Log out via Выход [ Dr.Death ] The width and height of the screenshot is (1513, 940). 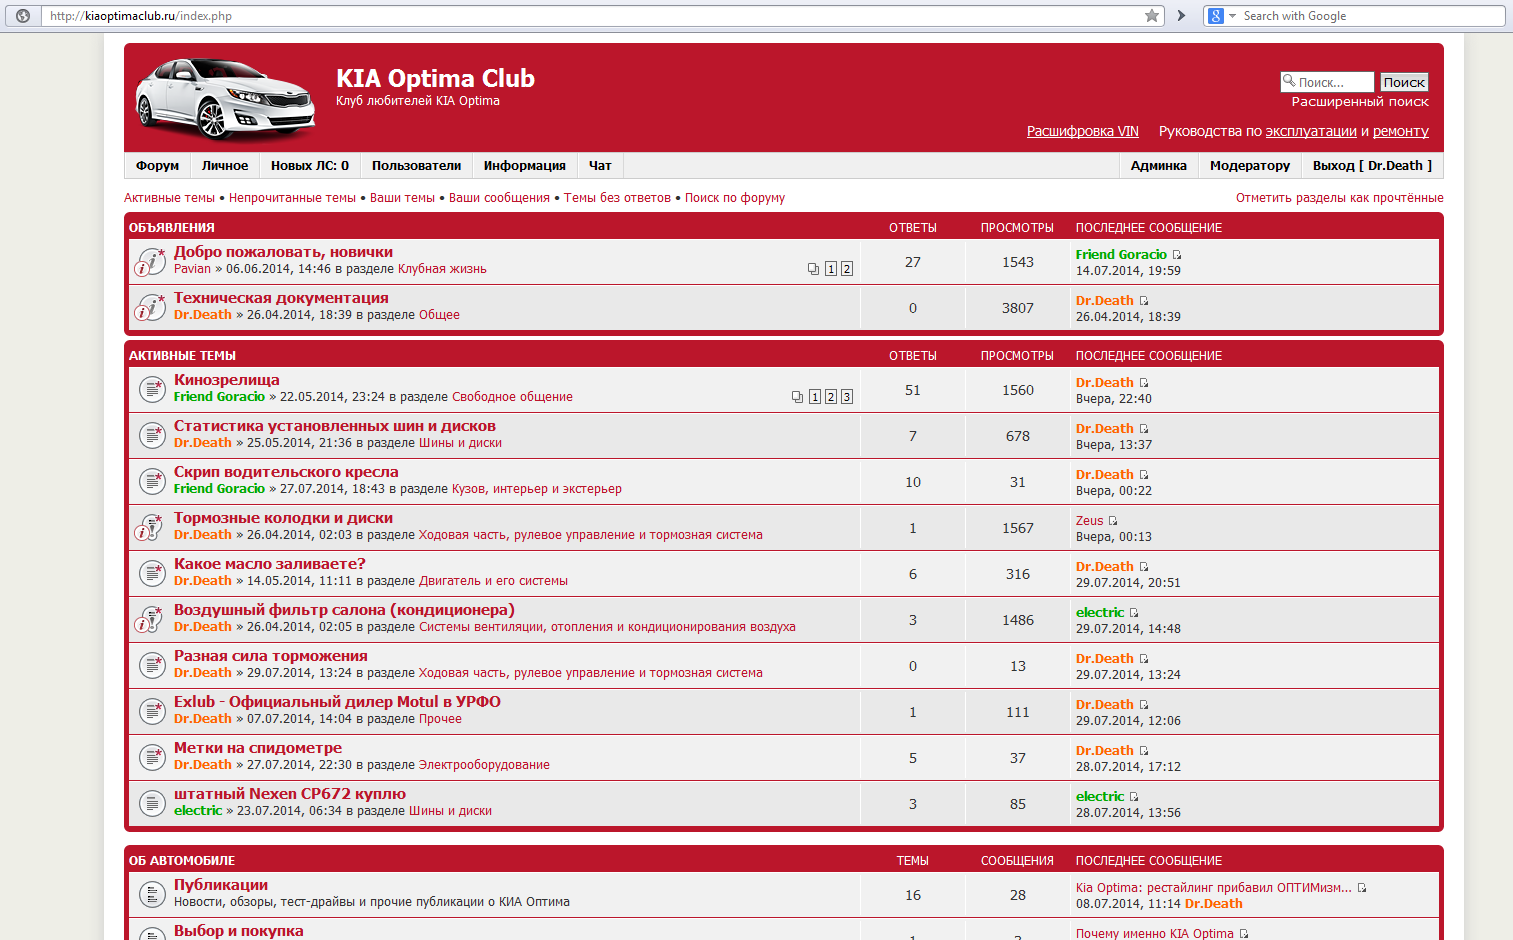1372,166
